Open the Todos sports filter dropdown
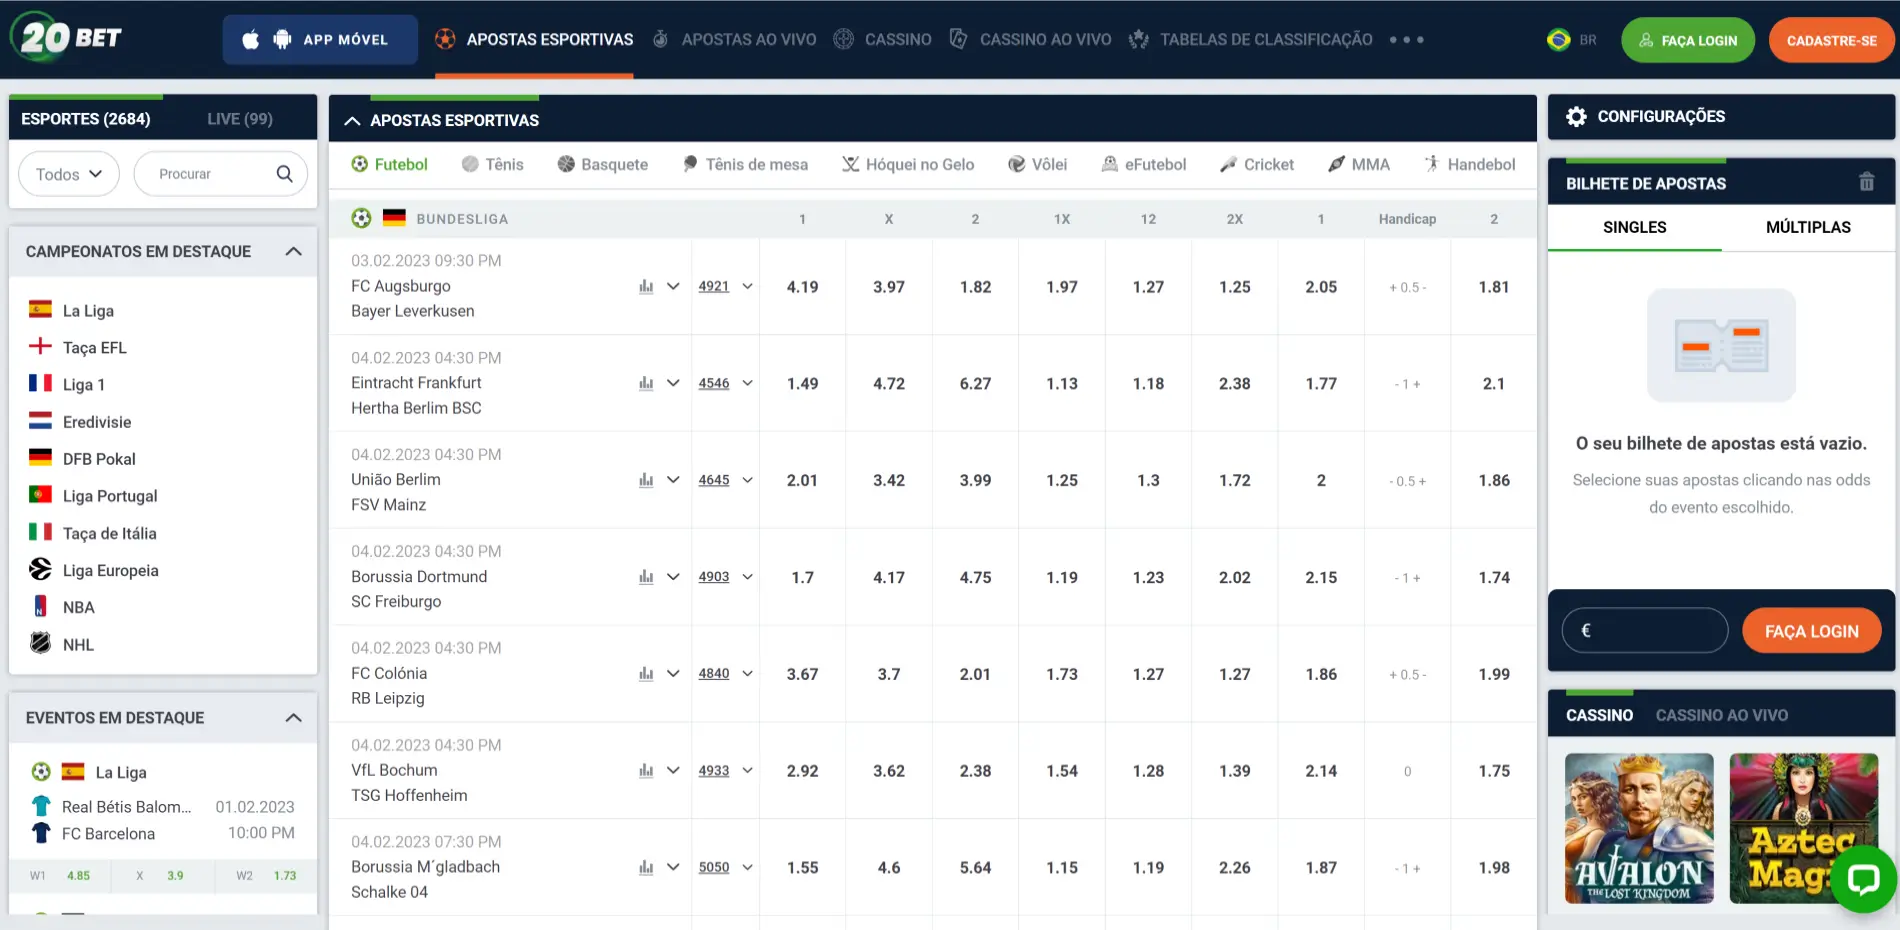This screenshot has width=1900, height=930. (x=67, y=173)
